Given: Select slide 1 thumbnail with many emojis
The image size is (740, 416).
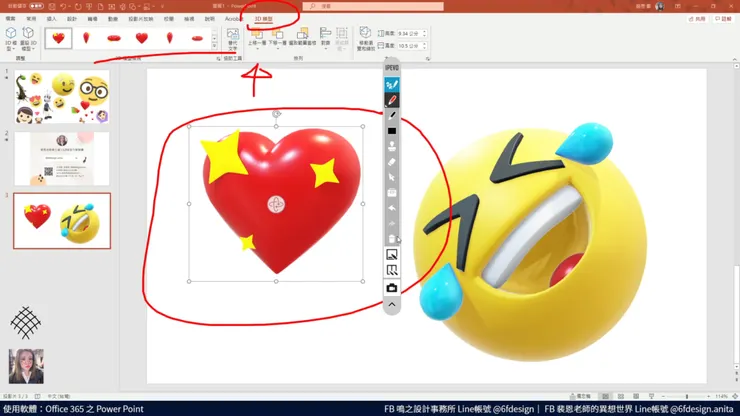Looking at the screenshot, I should coord(62,97).
